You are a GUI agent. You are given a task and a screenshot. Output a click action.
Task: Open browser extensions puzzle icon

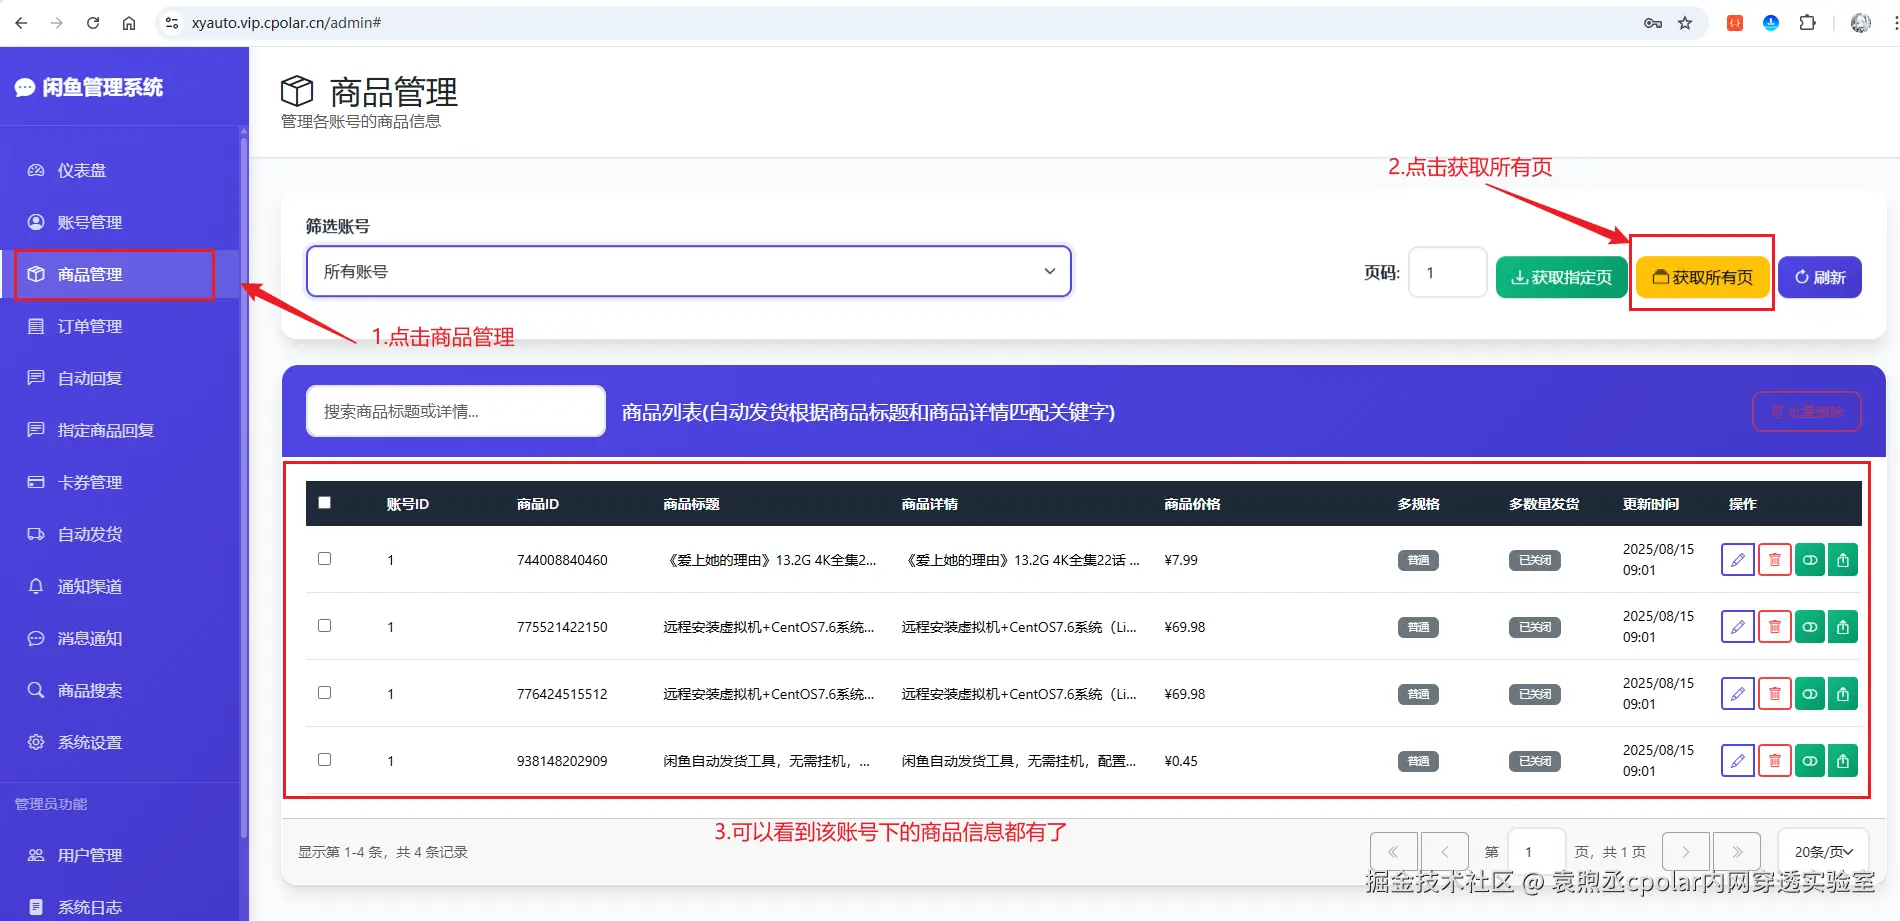point(1807,23)
